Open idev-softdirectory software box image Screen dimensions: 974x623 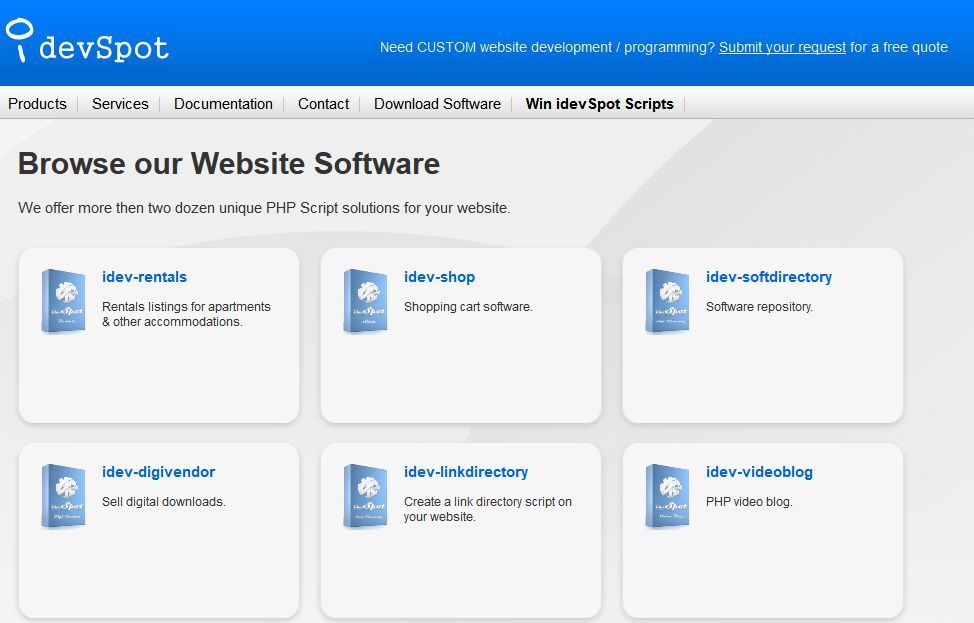click(667, 301)
